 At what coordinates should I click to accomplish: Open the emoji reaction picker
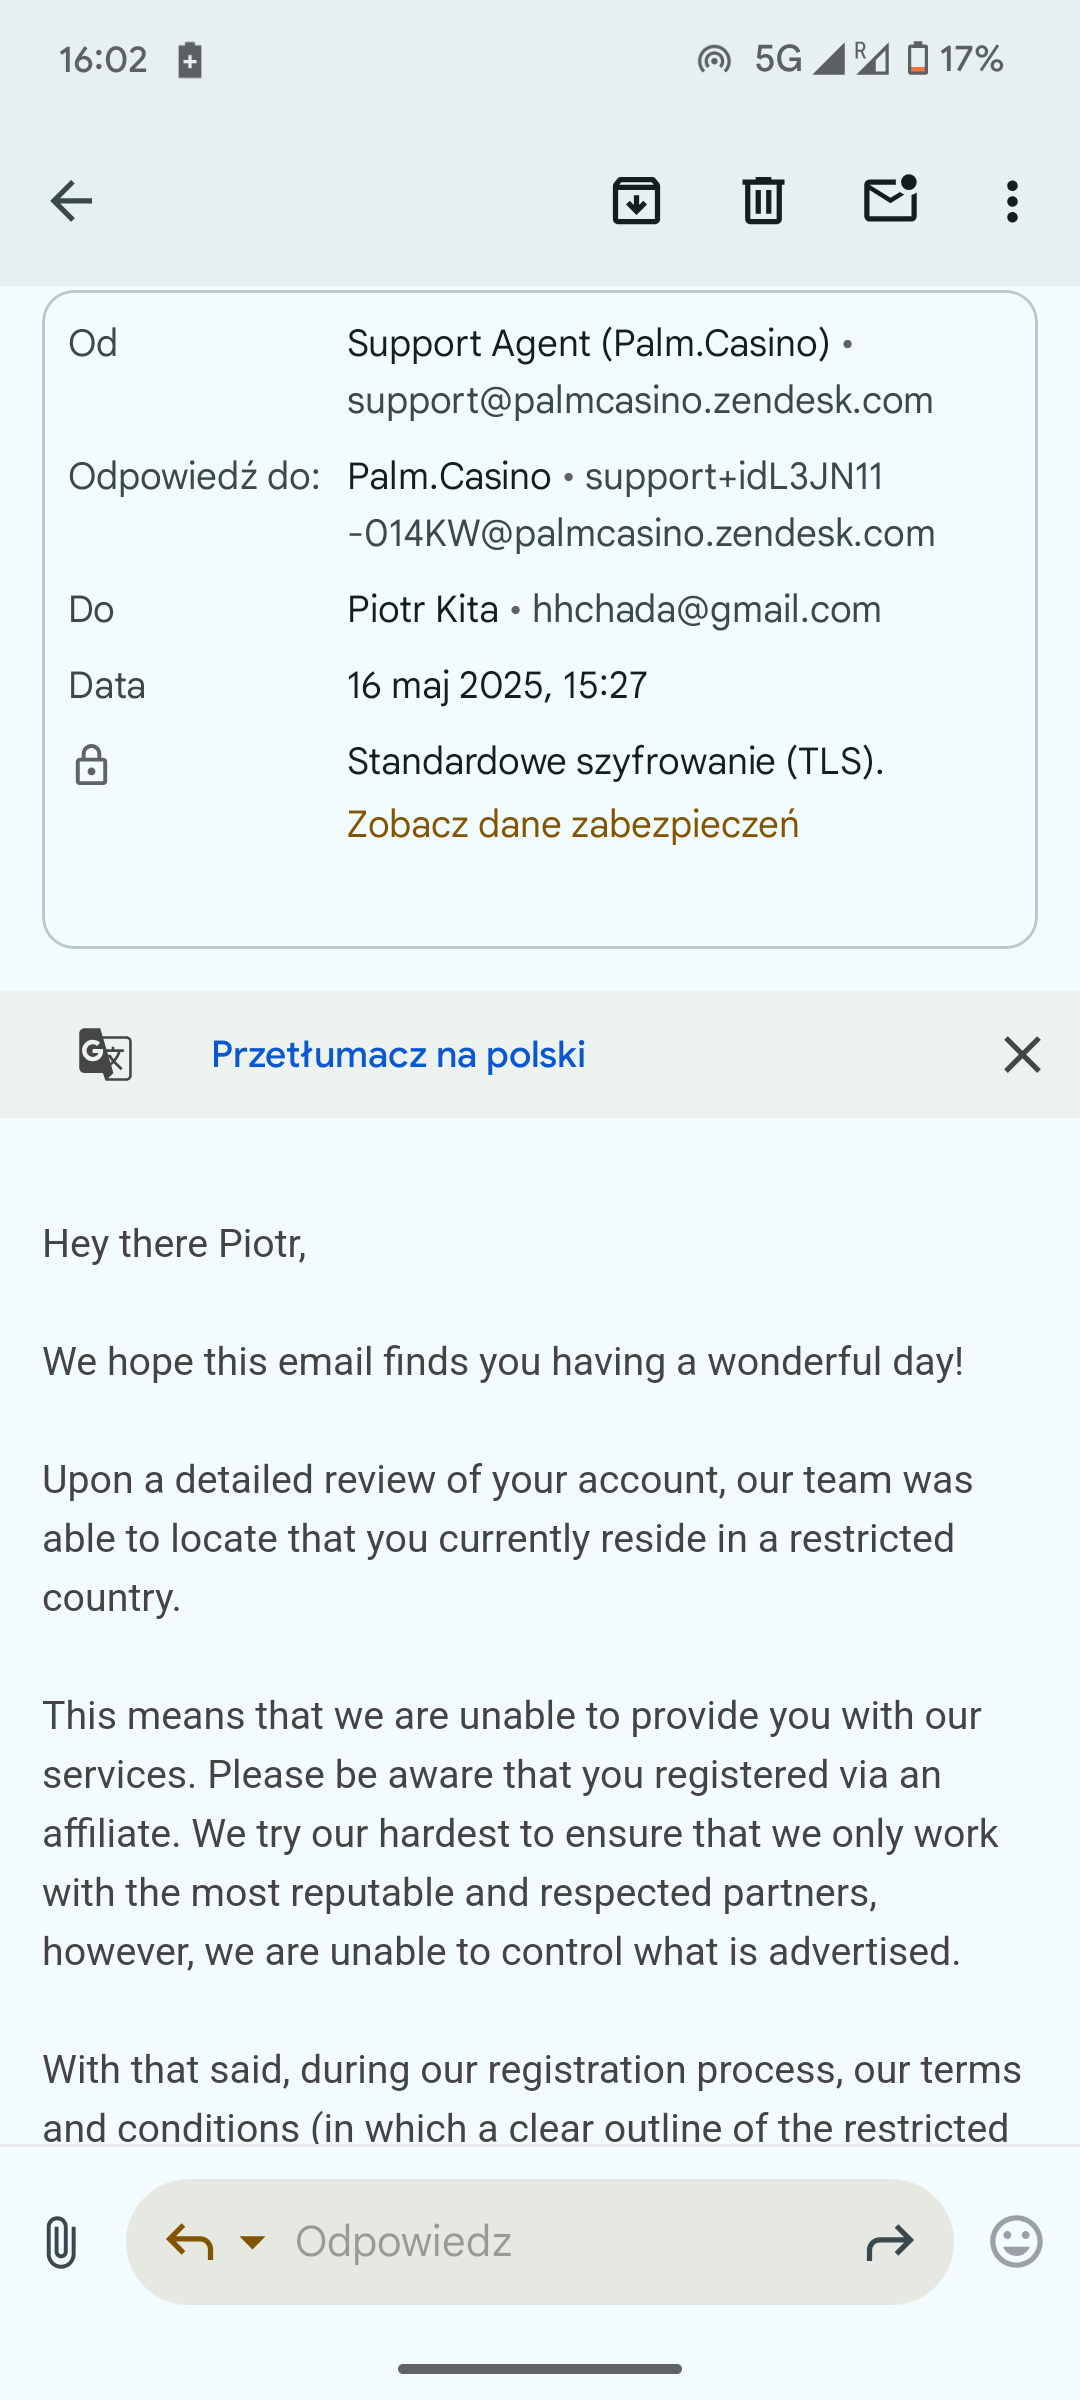(1016, 2242)
